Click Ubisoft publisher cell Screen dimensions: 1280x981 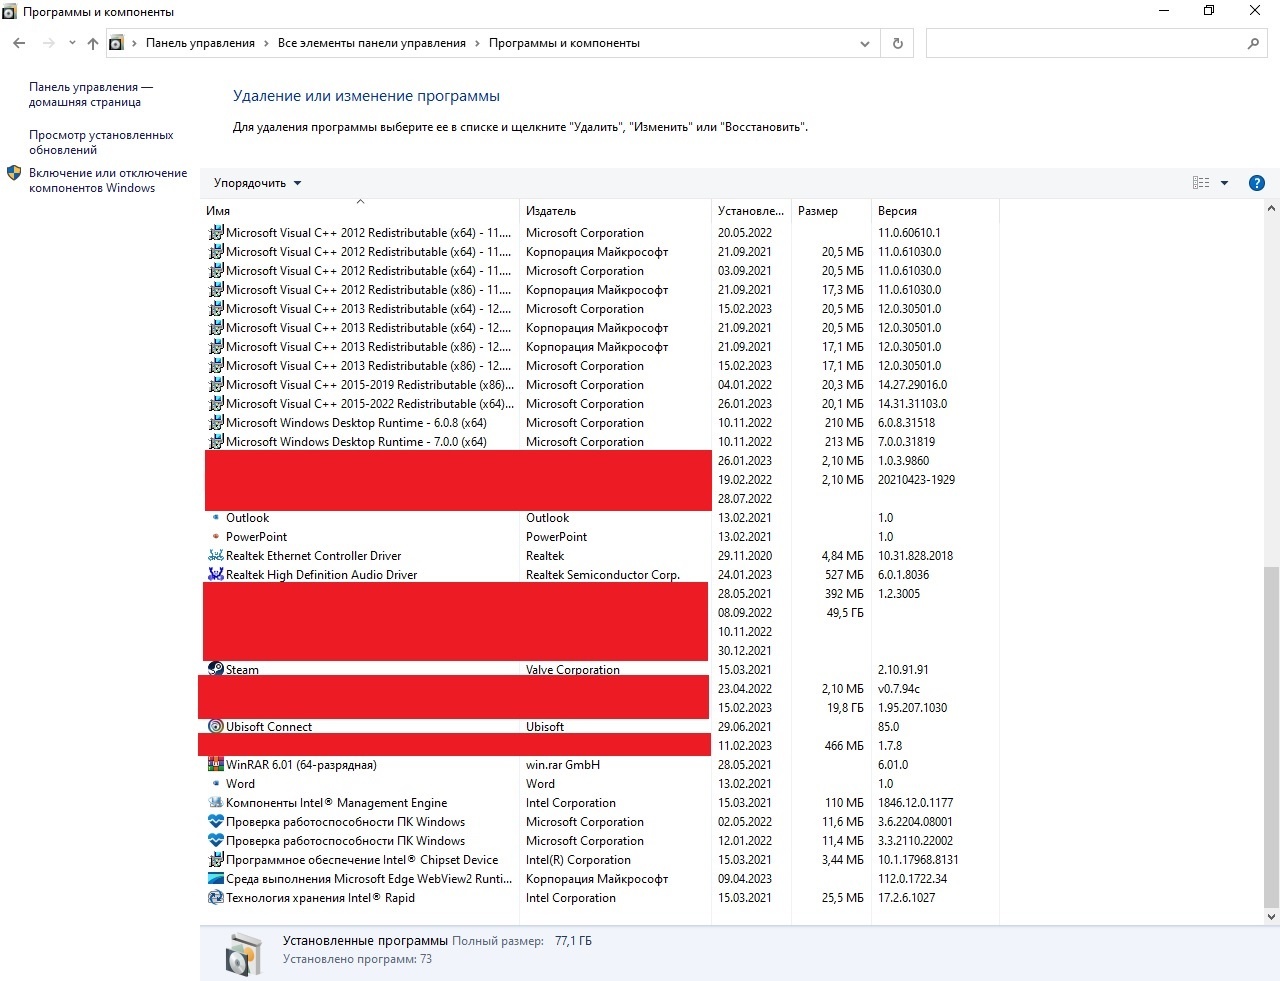pos(545,727)
